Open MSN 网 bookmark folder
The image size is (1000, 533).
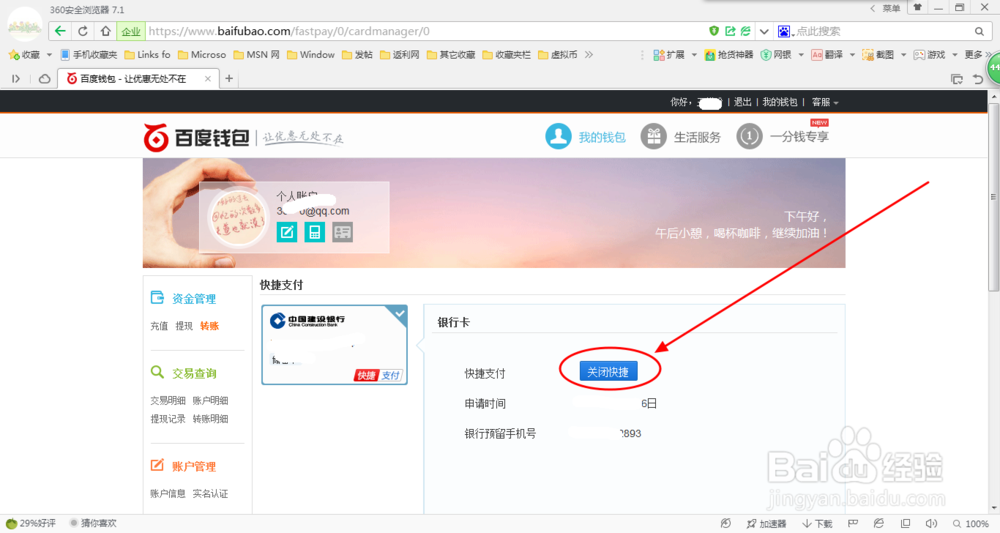(256, 55)
